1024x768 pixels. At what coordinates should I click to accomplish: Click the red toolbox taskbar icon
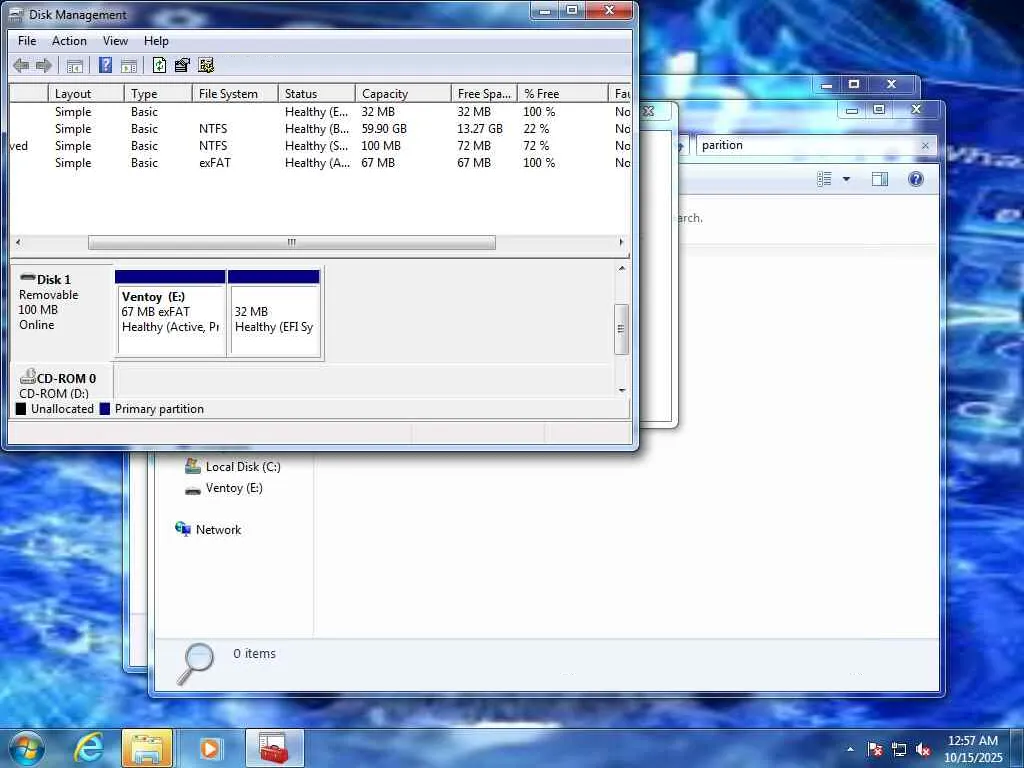click(x=274, y=748)
